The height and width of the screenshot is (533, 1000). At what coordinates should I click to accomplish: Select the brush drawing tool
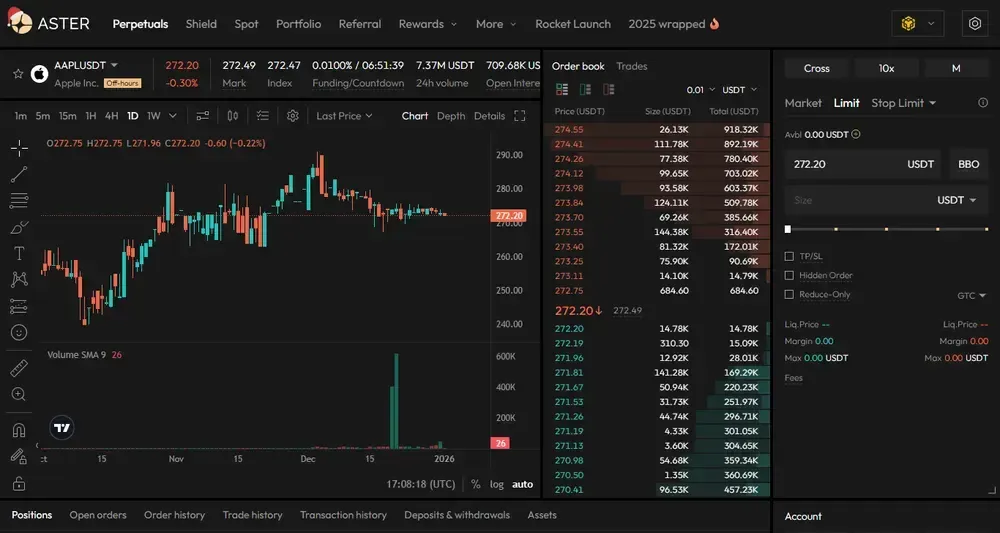tap(19, 227)
